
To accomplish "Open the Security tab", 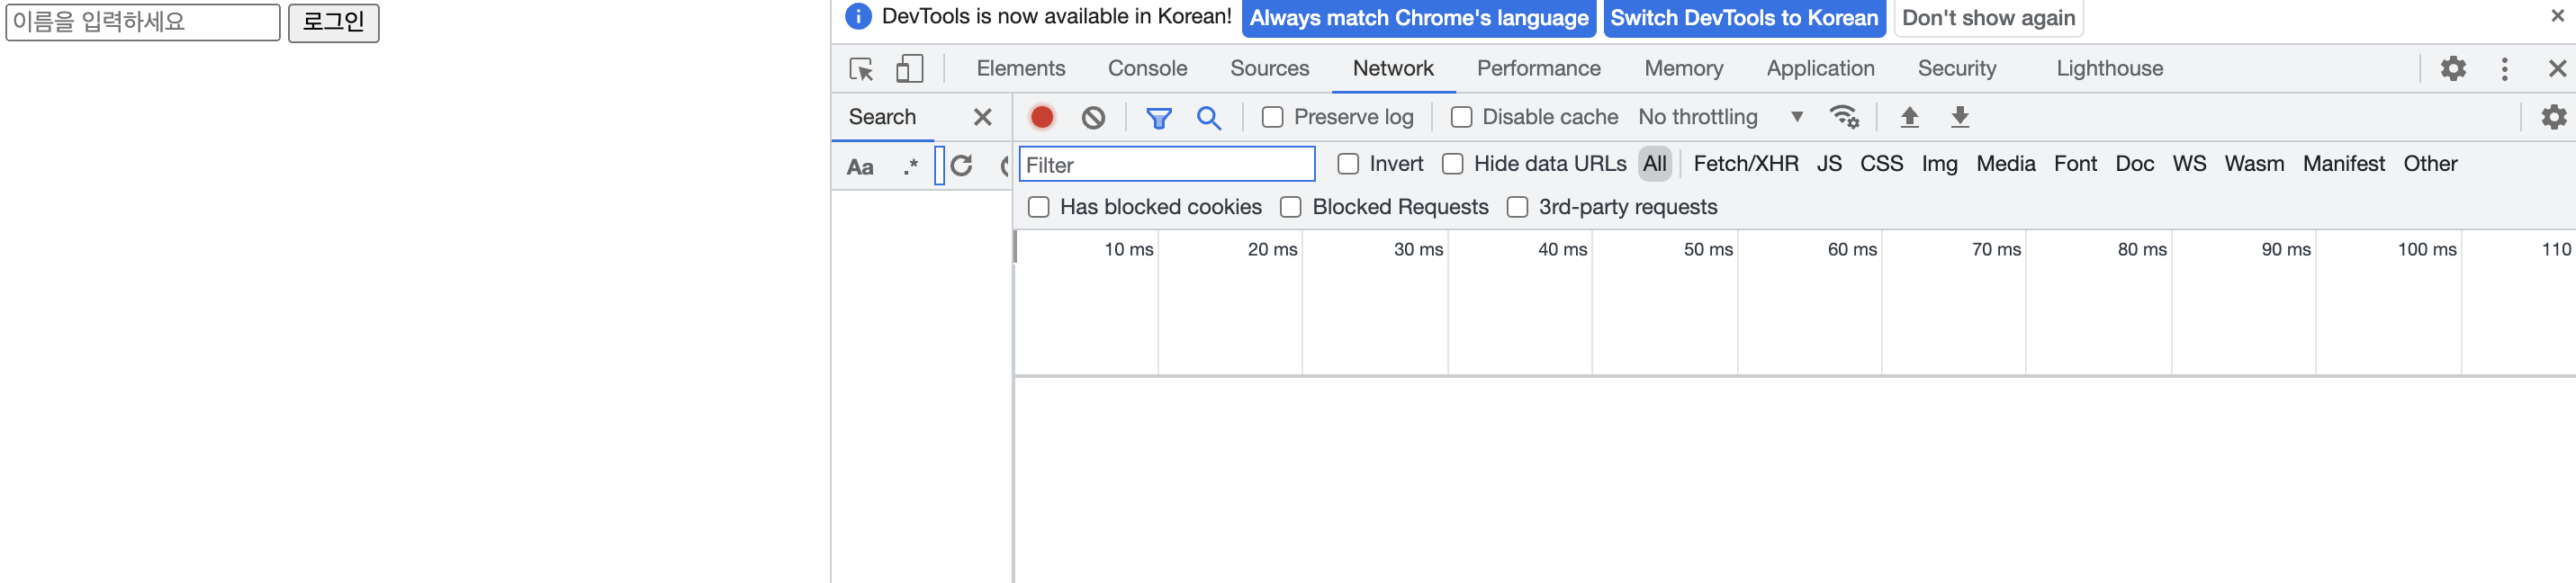I will click(1956, 69).
